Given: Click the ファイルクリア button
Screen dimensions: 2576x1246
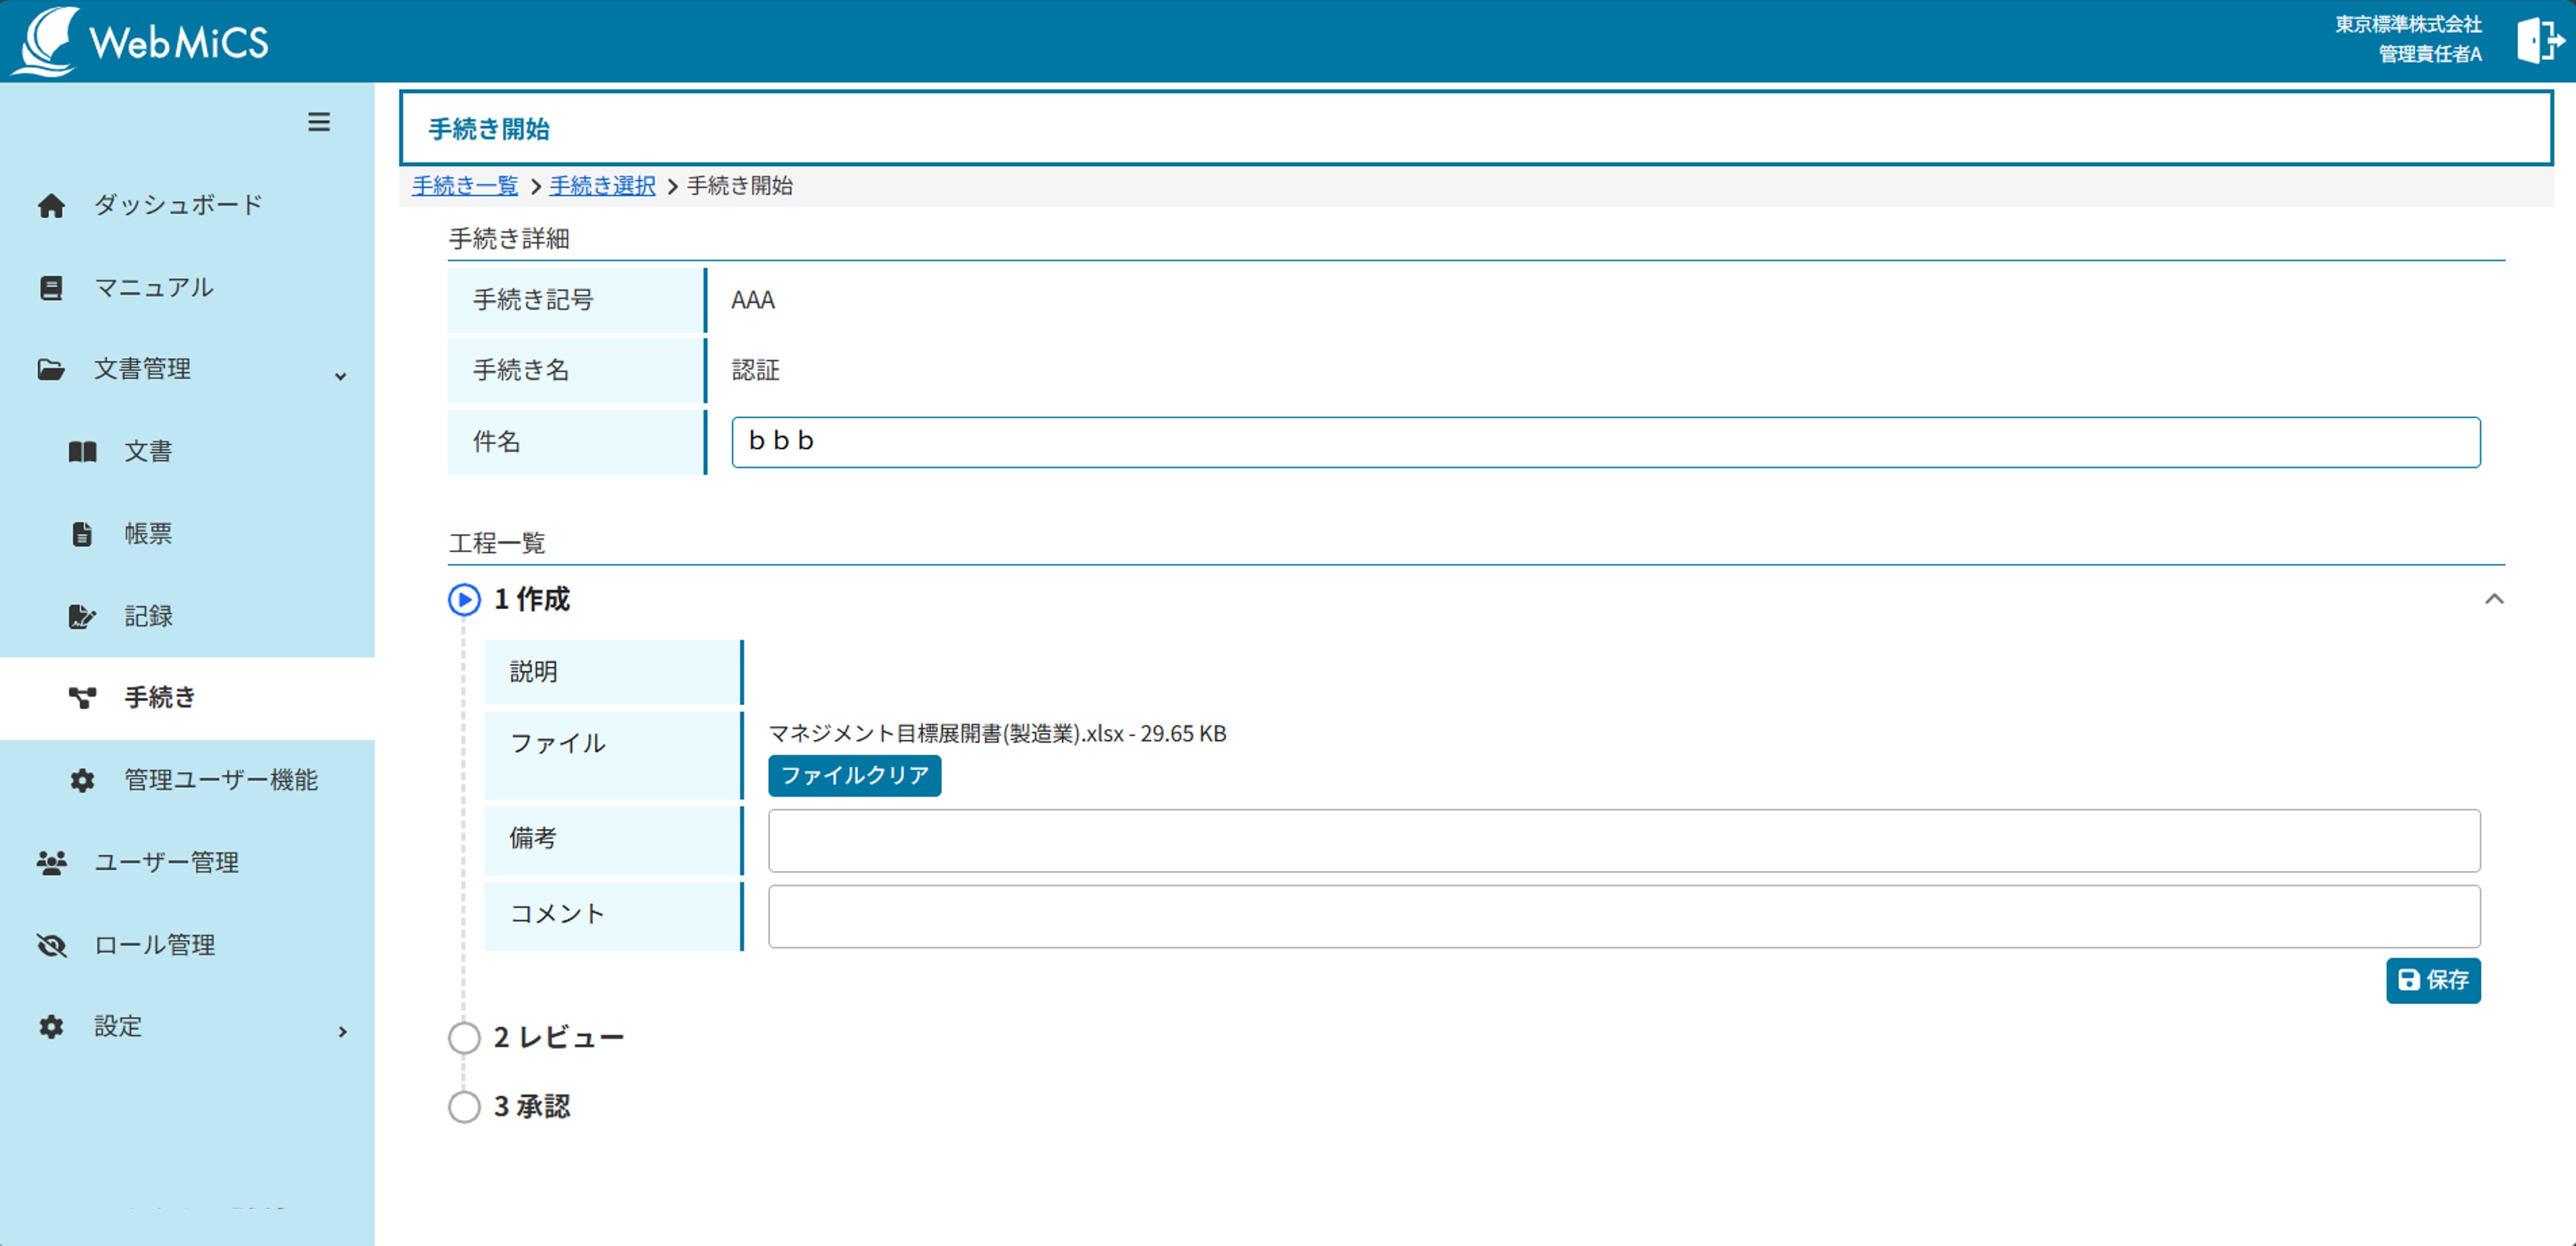Looking at the screenshot, I should [x=854, y=776].
